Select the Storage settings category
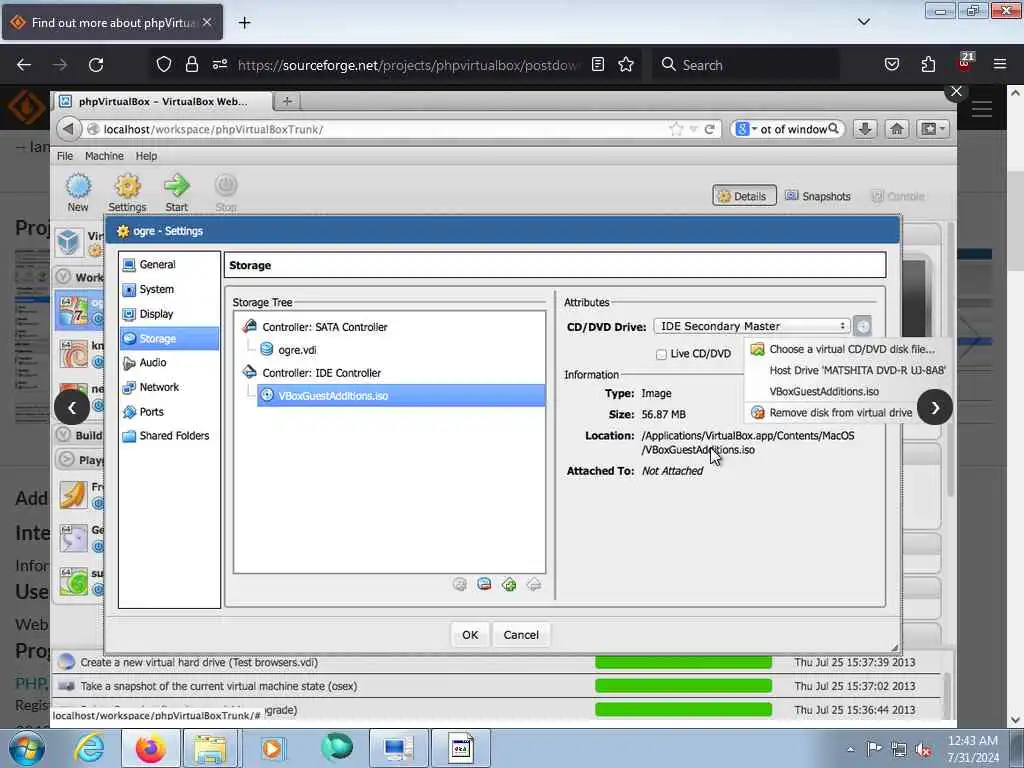The image size is (1024, 768). click(169, 338)
